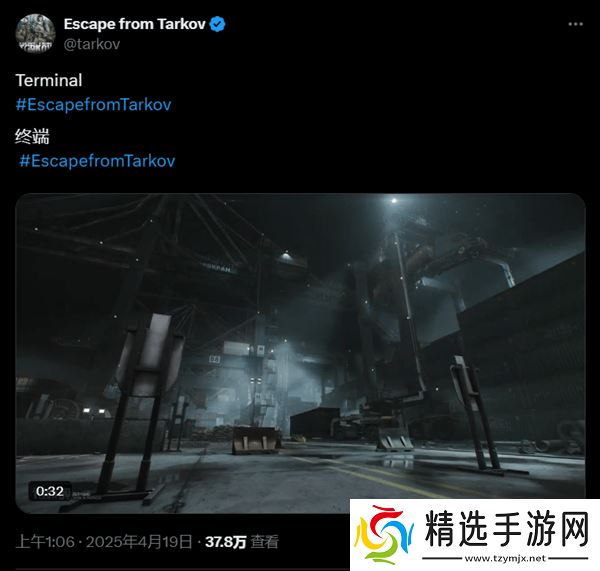Select the Terminal tweet text
600x571 pixels.
coord(49,80)
